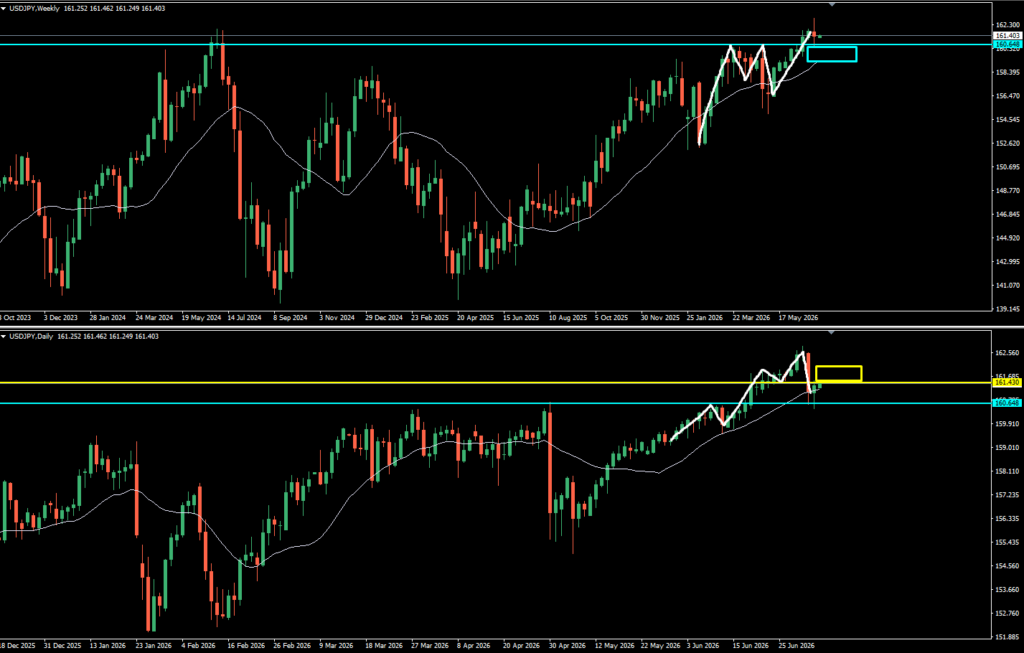Screen dimensions: 1024x653
Task: Click the 161.403 current price label on Weekly chart
Action: click(x=1008, y=35)
